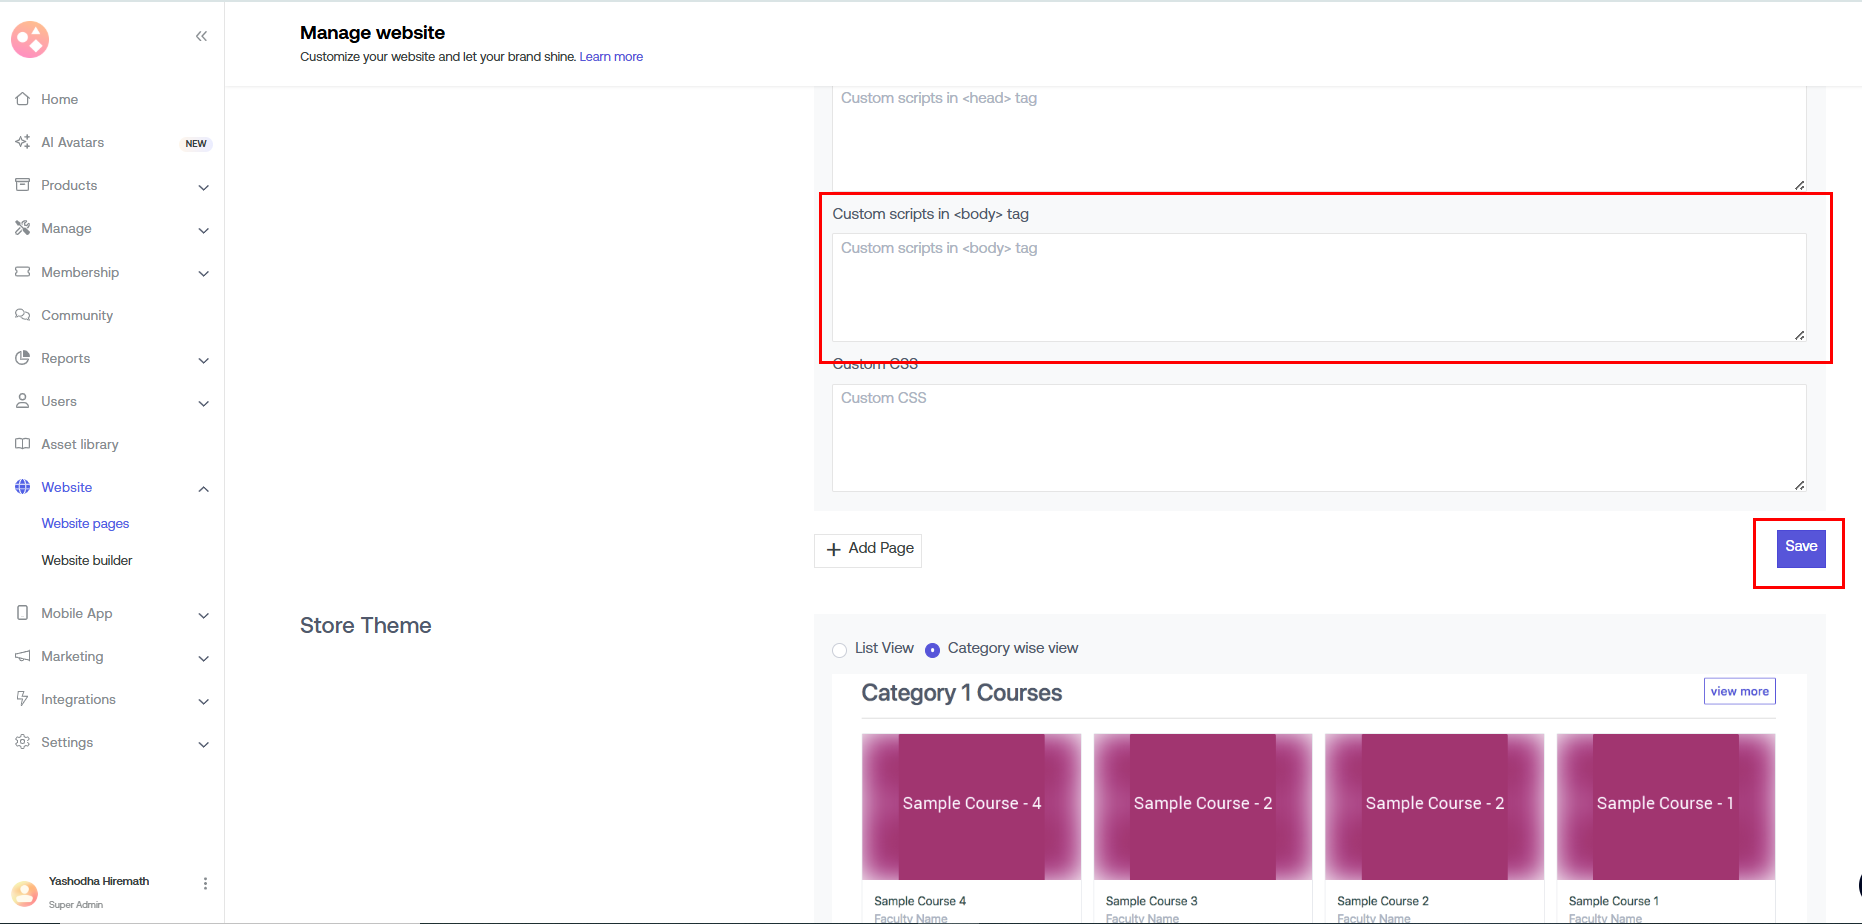
Task: Open user options three-dot menu
Action: pyautogui.click(x=205, y=883)
